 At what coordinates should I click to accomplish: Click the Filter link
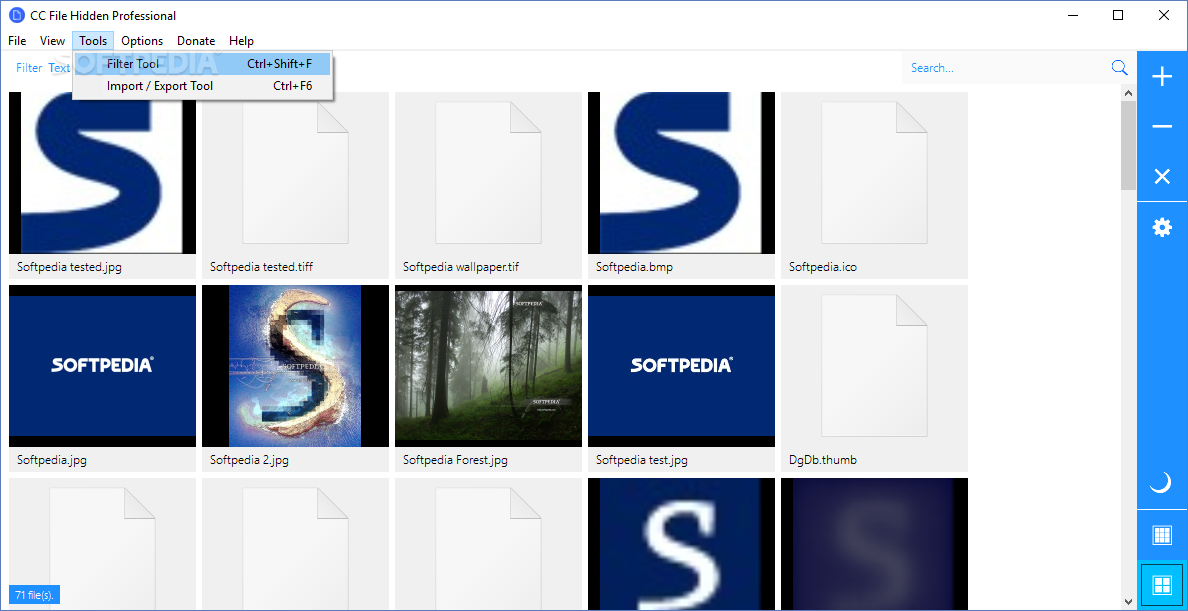[30, 67]
